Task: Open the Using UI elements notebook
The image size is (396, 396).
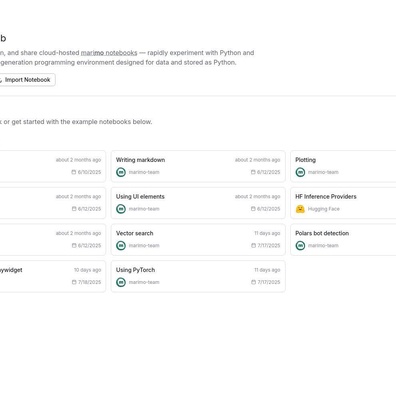Action: click(198, 203)
